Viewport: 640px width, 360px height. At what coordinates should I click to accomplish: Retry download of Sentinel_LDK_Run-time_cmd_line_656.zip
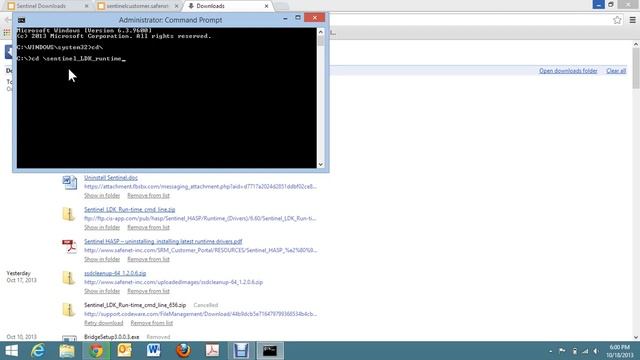click(103, 323)
